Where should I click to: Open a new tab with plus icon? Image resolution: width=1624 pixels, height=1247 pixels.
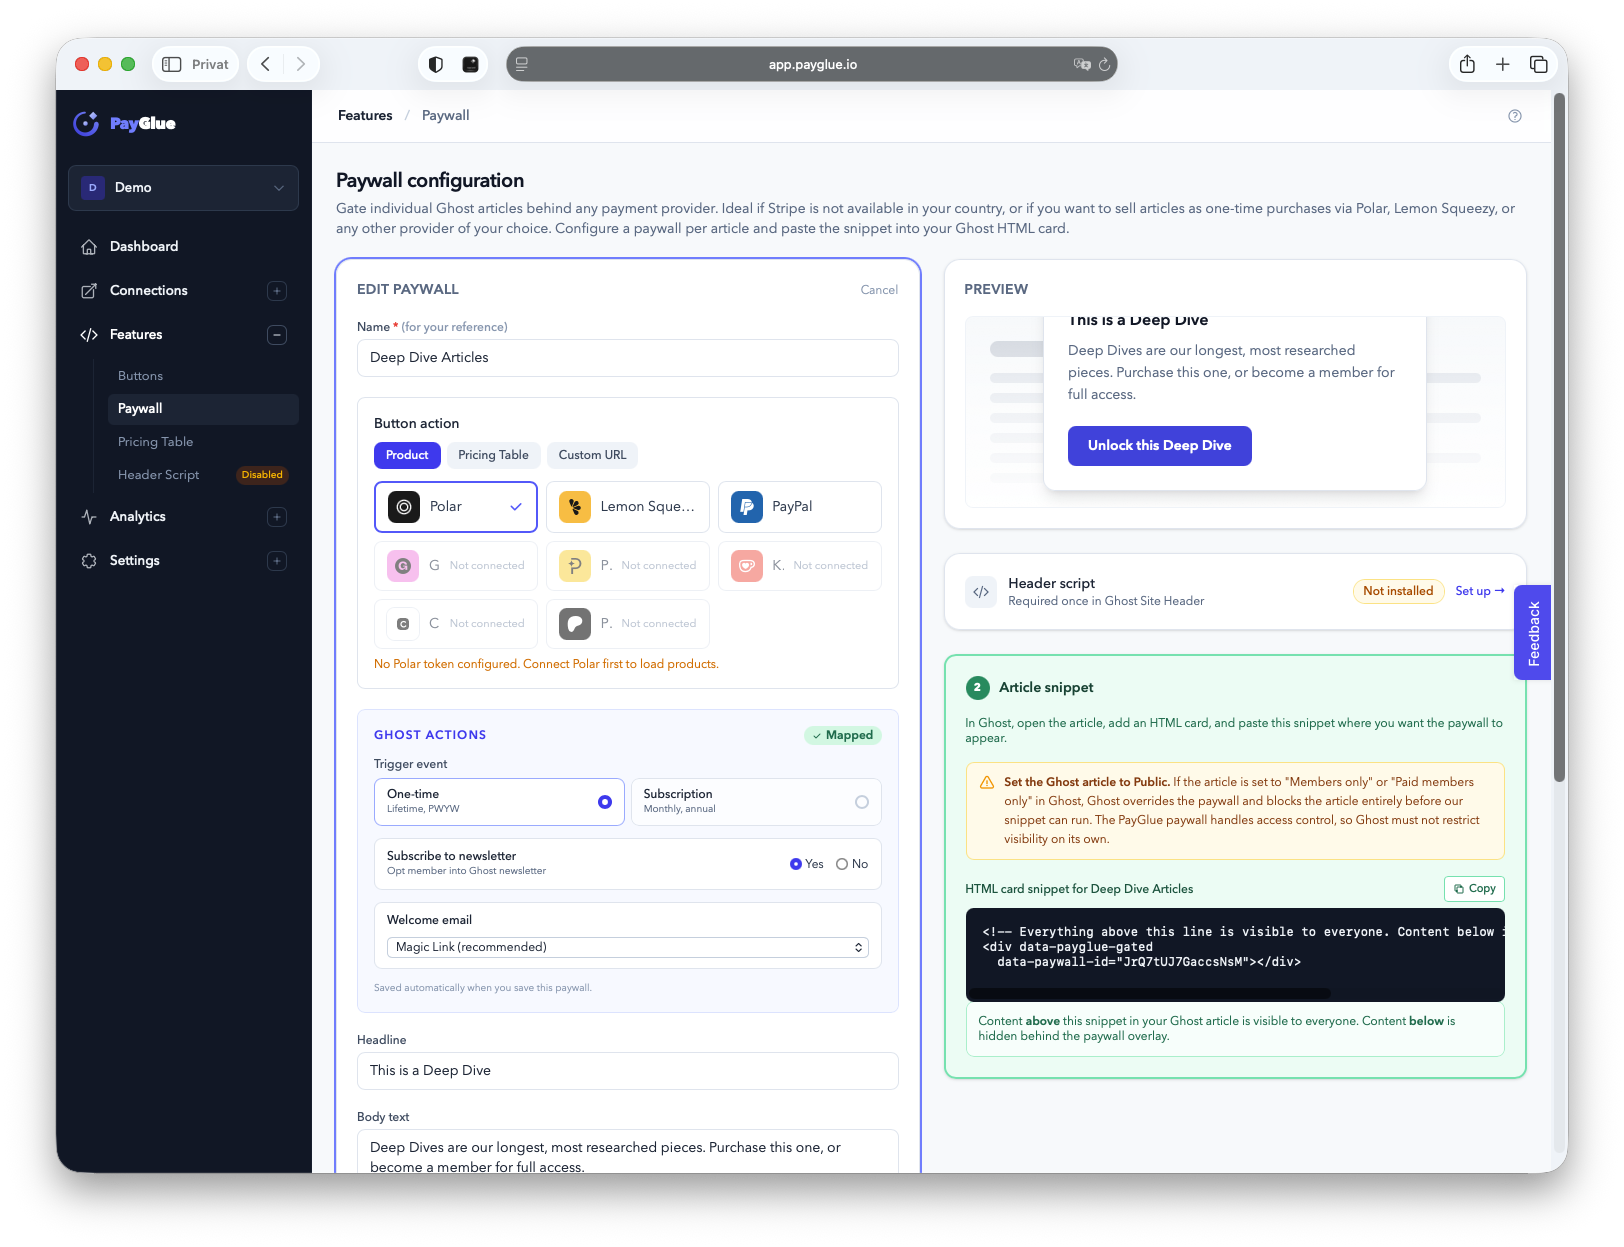(1503, 64)
